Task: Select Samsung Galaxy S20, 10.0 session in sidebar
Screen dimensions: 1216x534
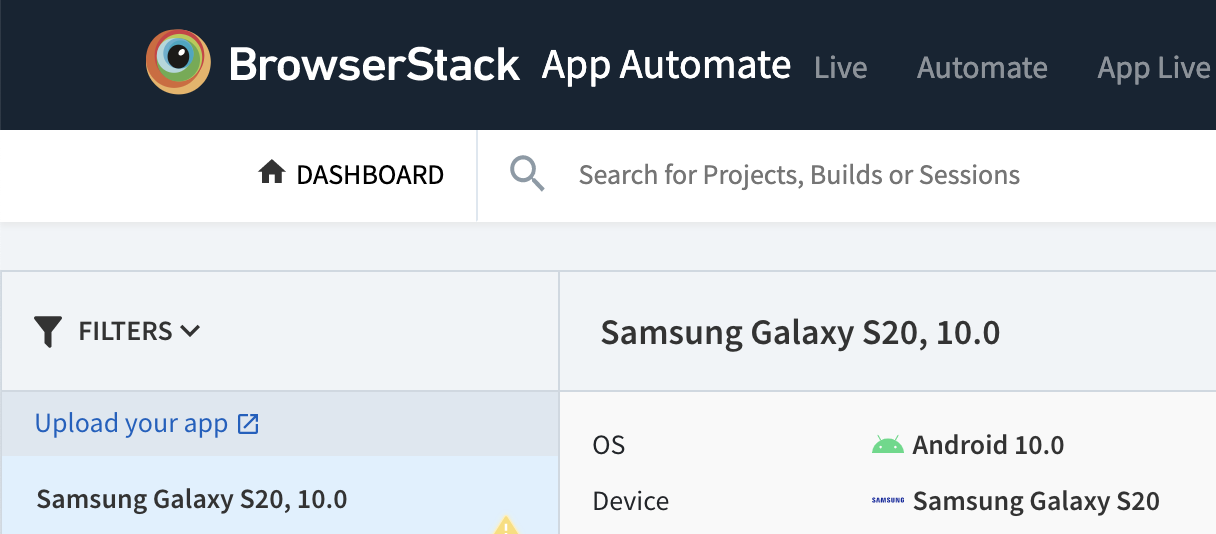Action: point(280,495)
